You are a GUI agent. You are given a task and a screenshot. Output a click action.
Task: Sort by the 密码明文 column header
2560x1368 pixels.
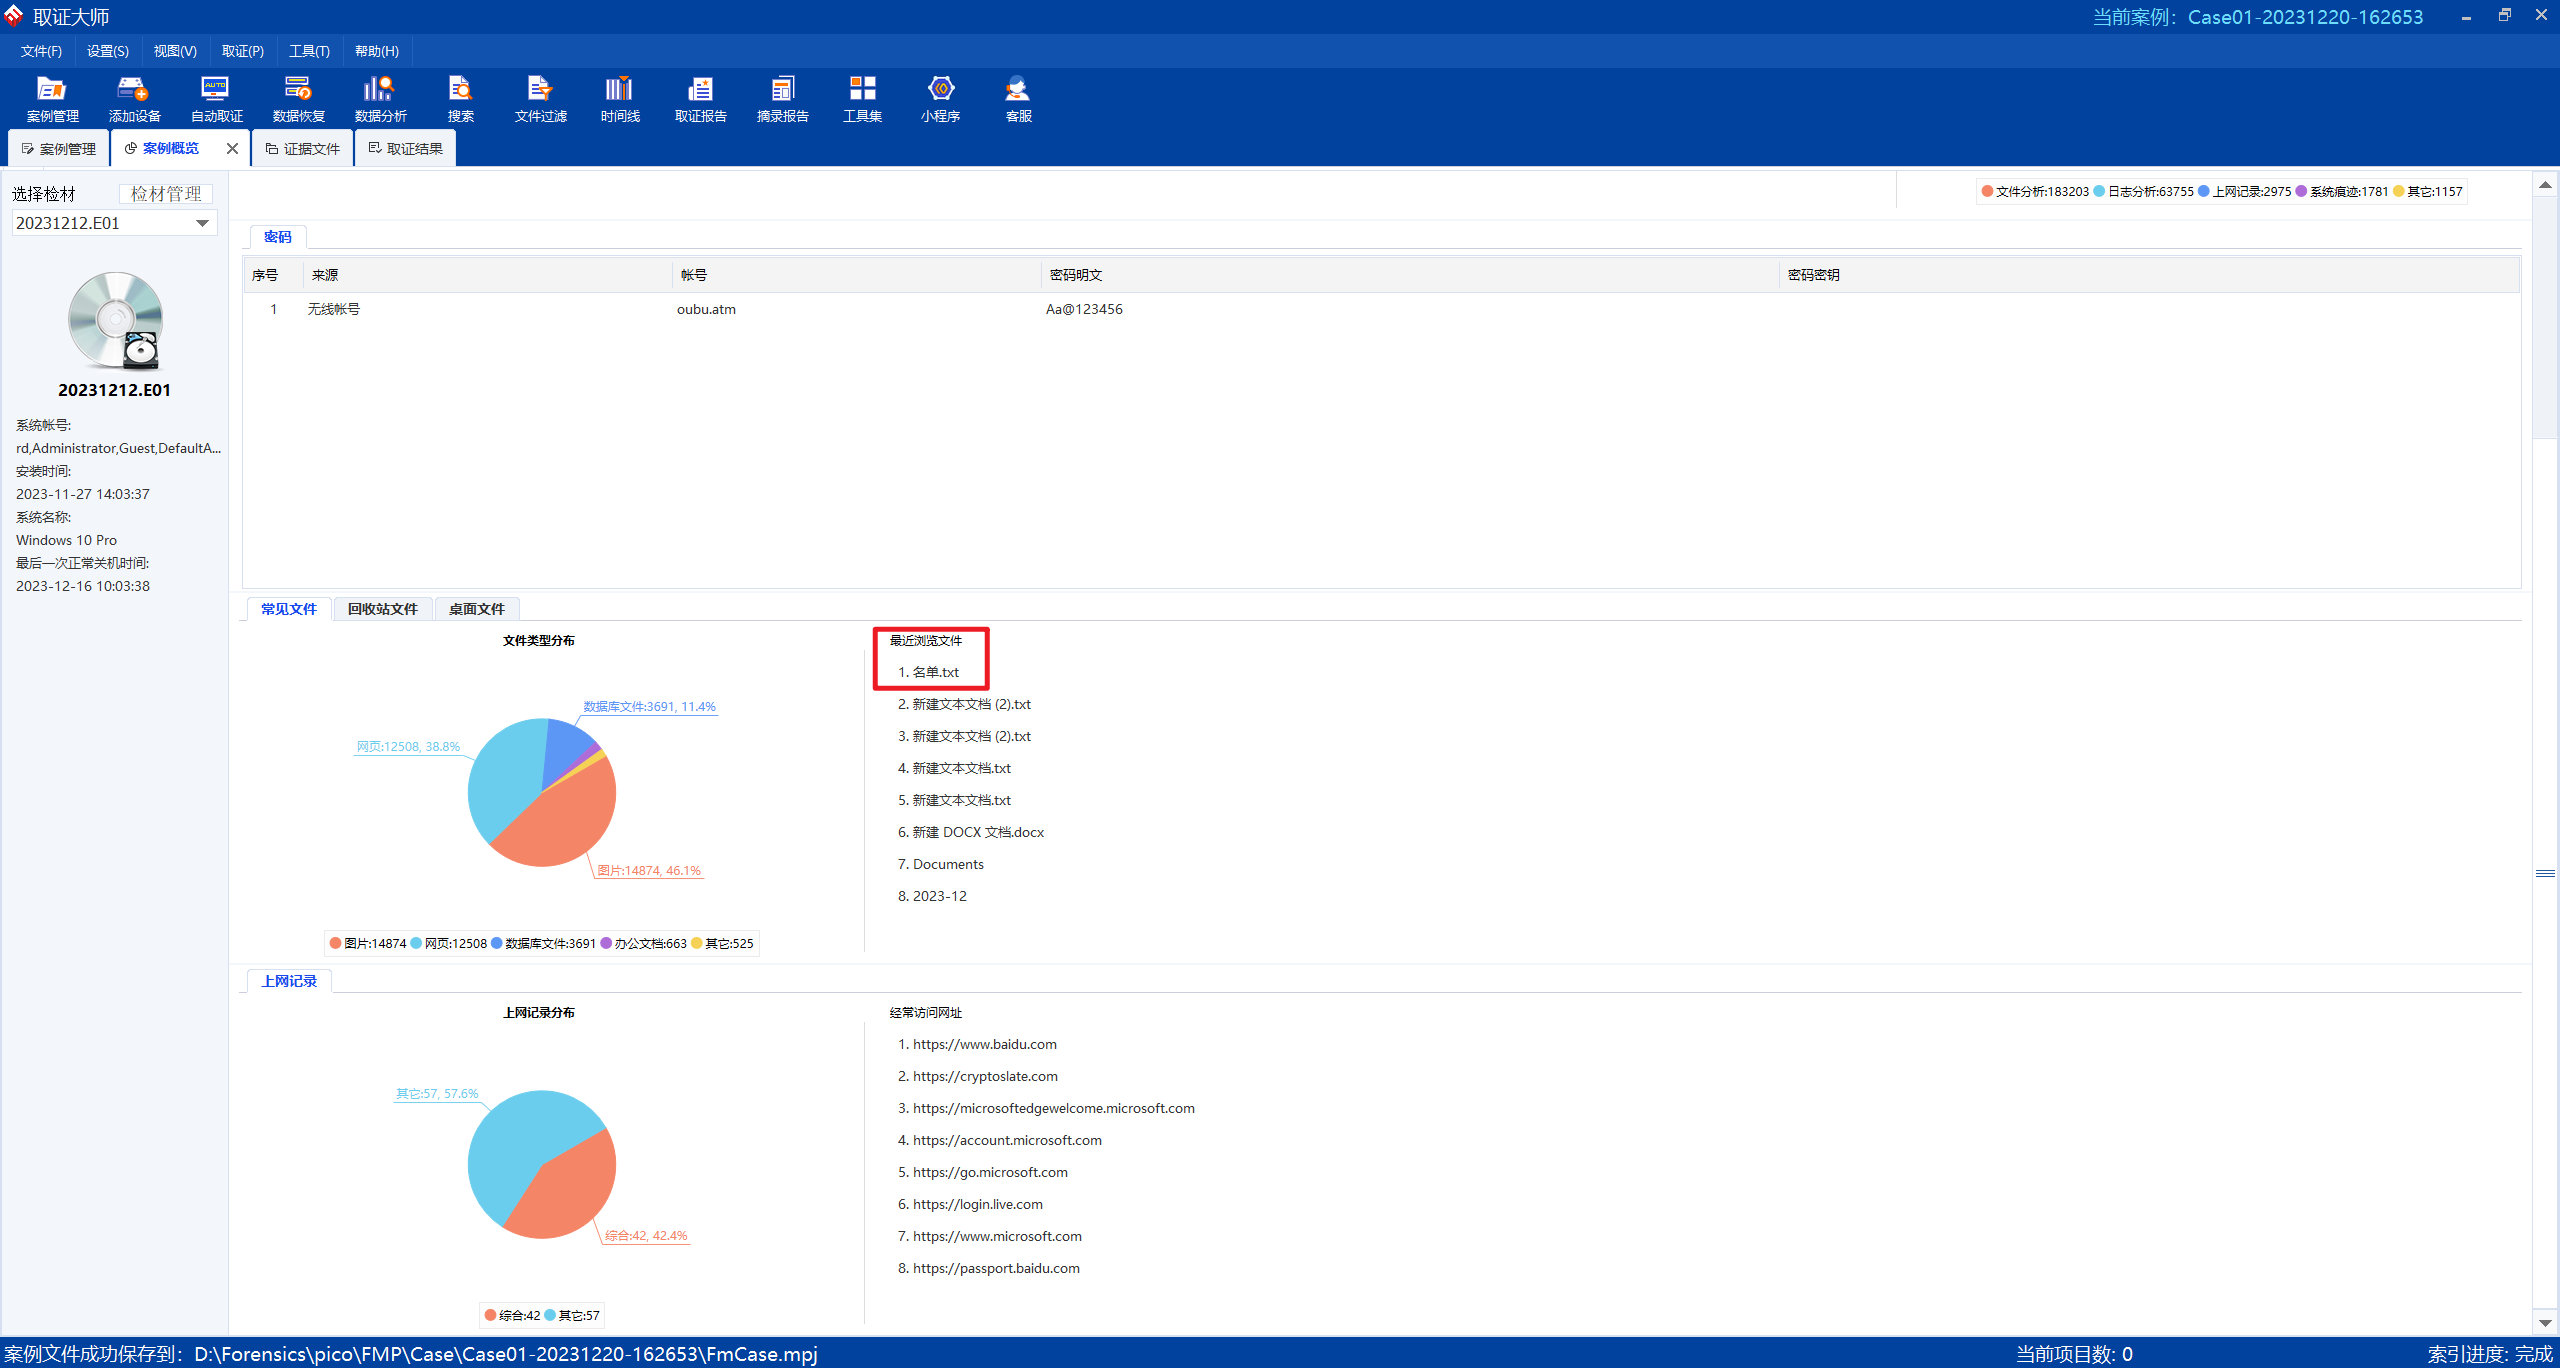[1411, 275]
